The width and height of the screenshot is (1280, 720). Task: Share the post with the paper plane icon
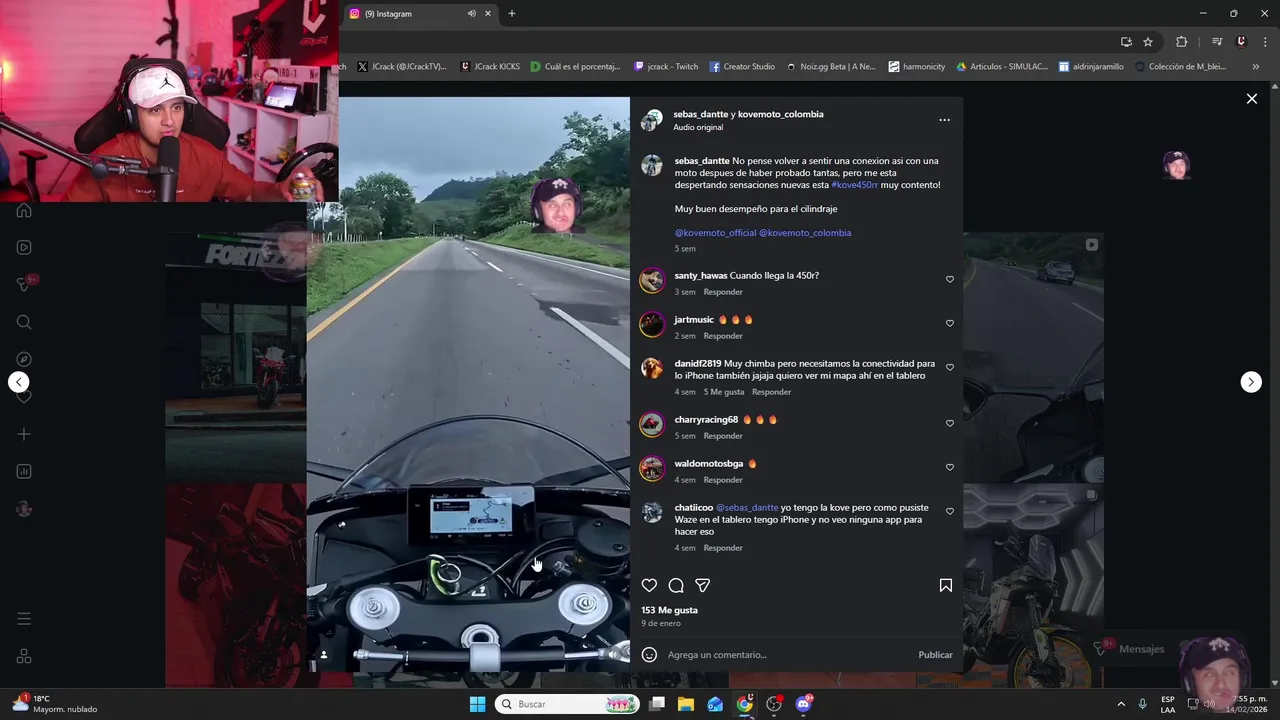703,585
